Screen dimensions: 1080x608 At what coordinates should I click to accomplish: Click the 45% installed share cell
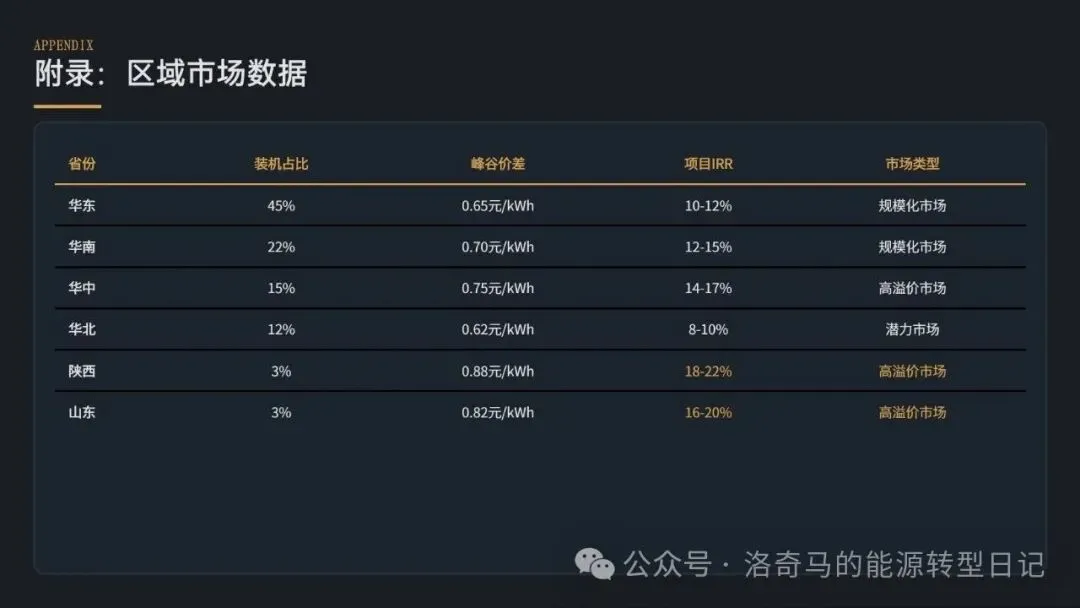click(x=281, y=206)
